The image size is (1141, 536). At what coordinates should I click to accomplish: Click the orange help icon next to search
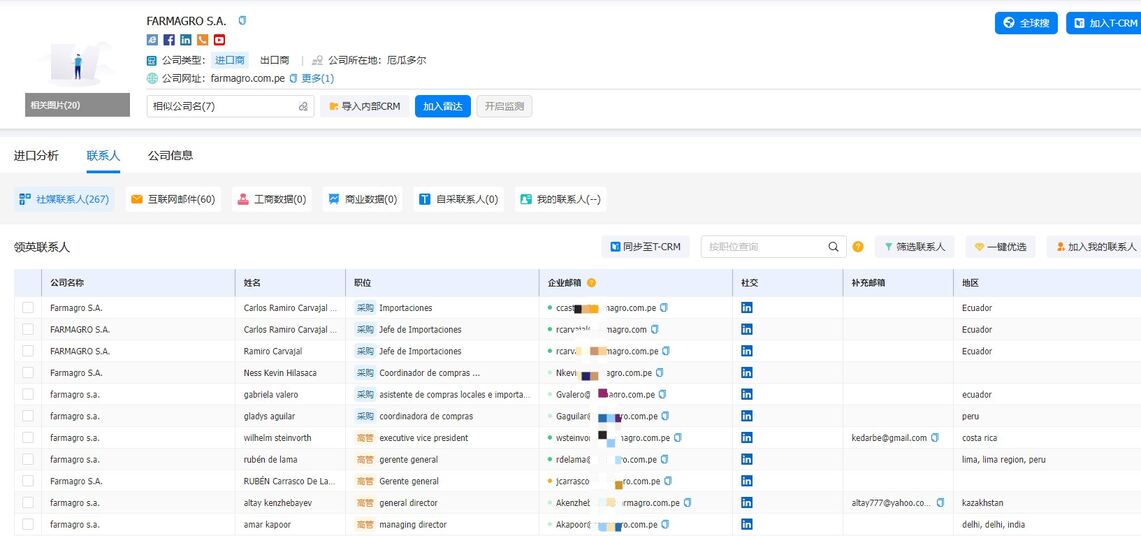[858, 247]
